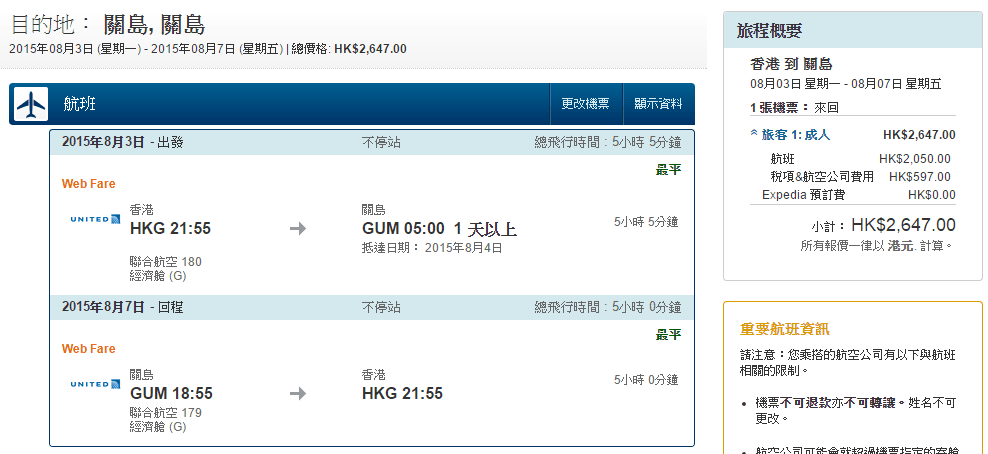
Task: Click the airplane icon beside 航班
Action: (x=32, y=104)
